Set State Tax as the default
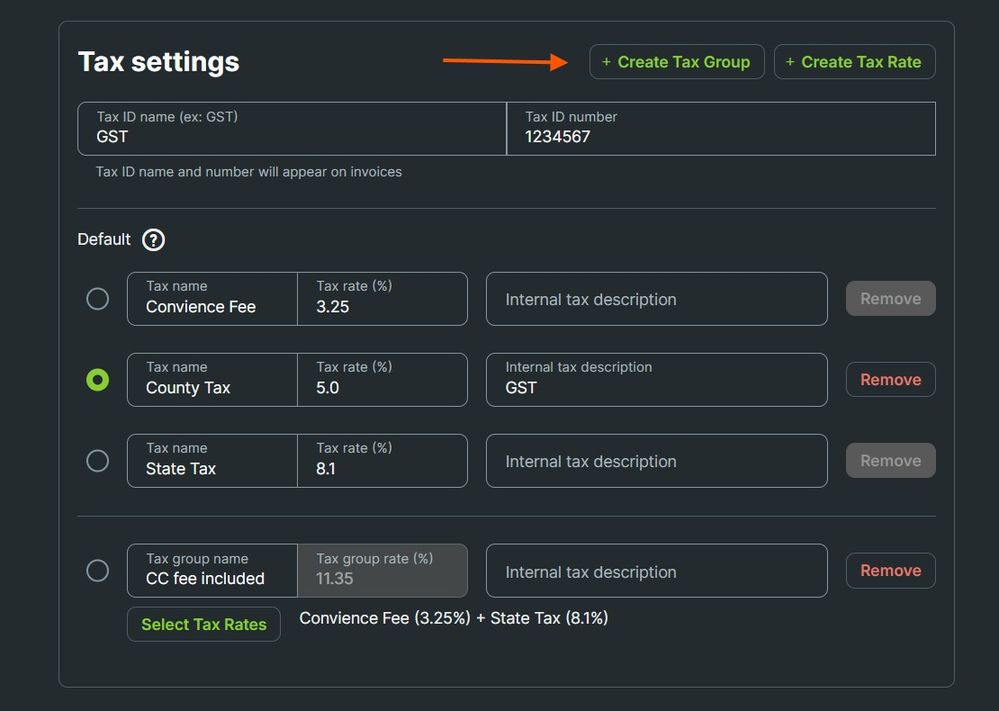Viewport: 999px width, 711px height. point(98,461)
